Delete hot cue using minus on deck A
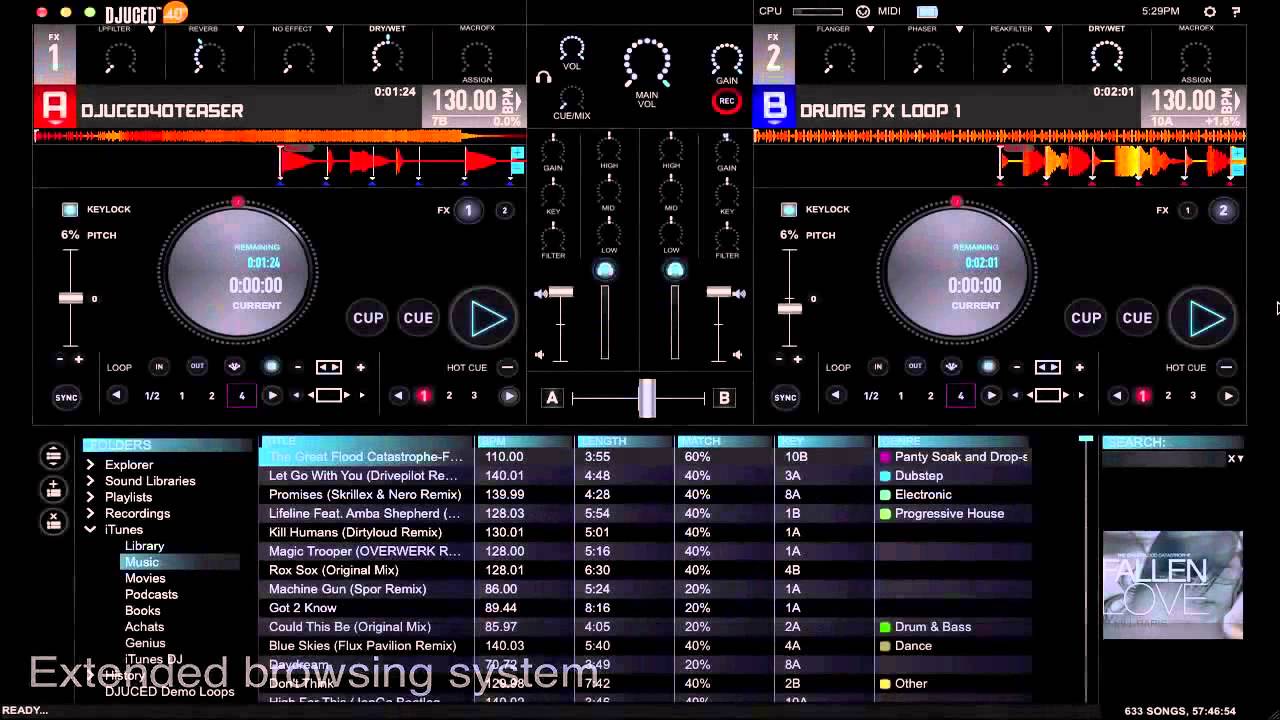Screen dimensions: 1280x720 507,367
